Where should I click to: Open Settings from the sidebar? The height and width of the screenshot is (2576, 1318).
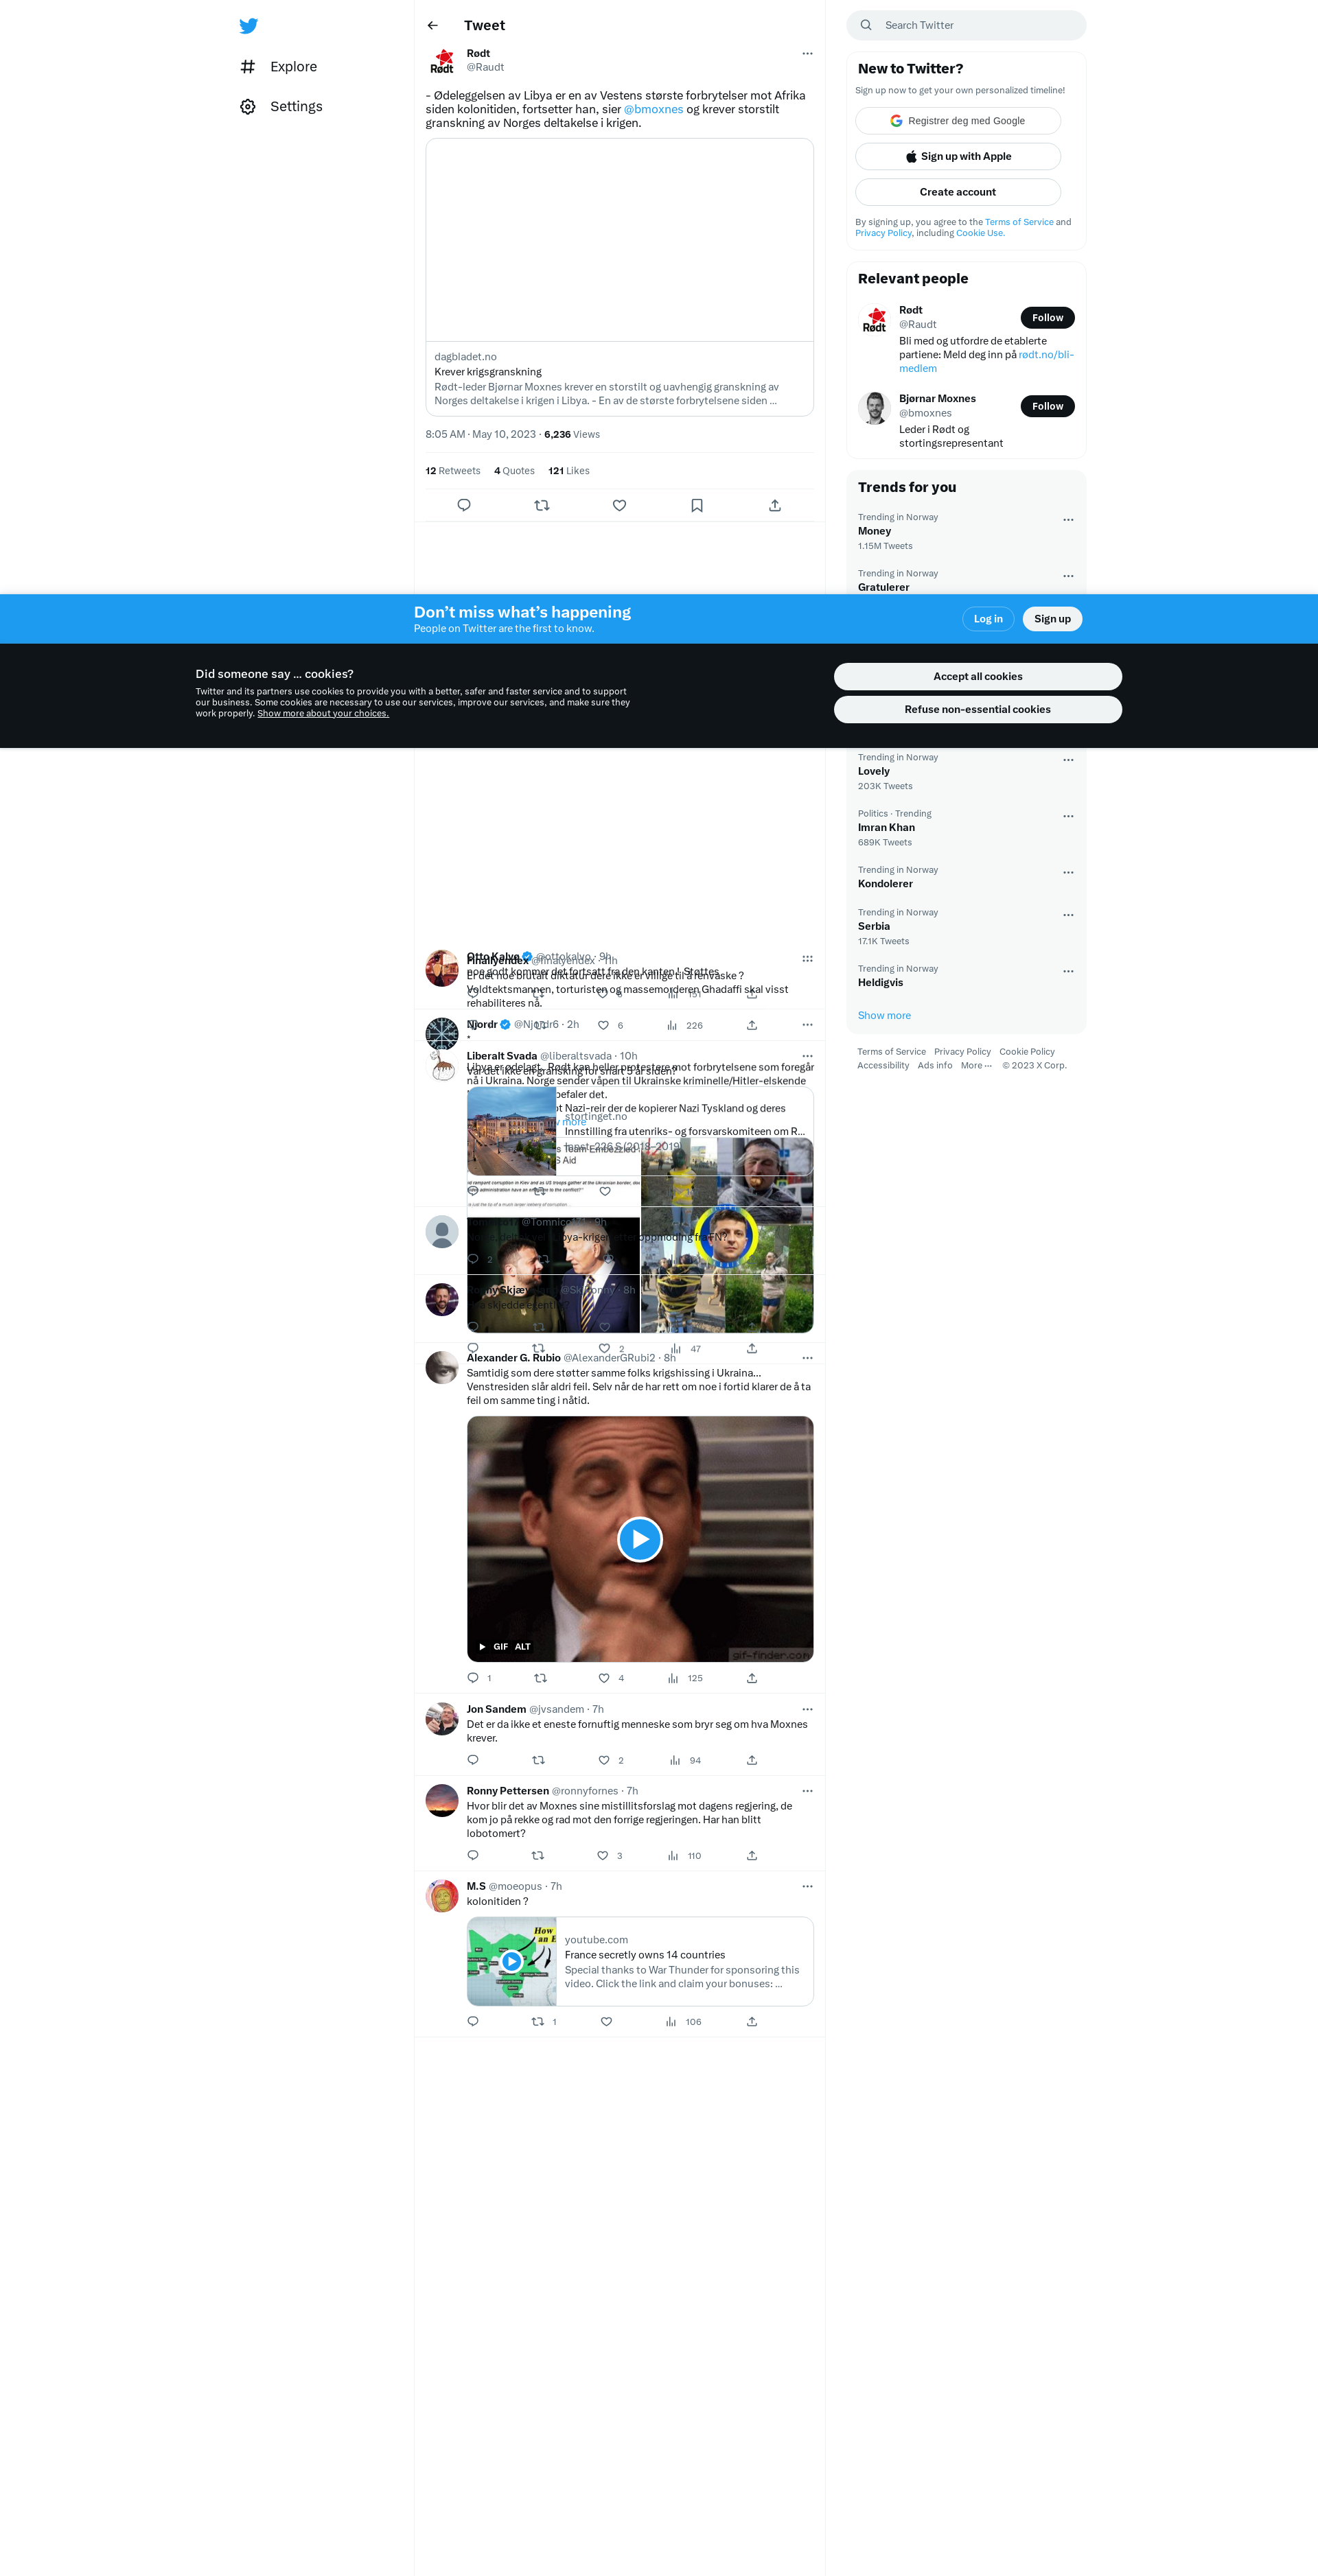pos(281,107)
